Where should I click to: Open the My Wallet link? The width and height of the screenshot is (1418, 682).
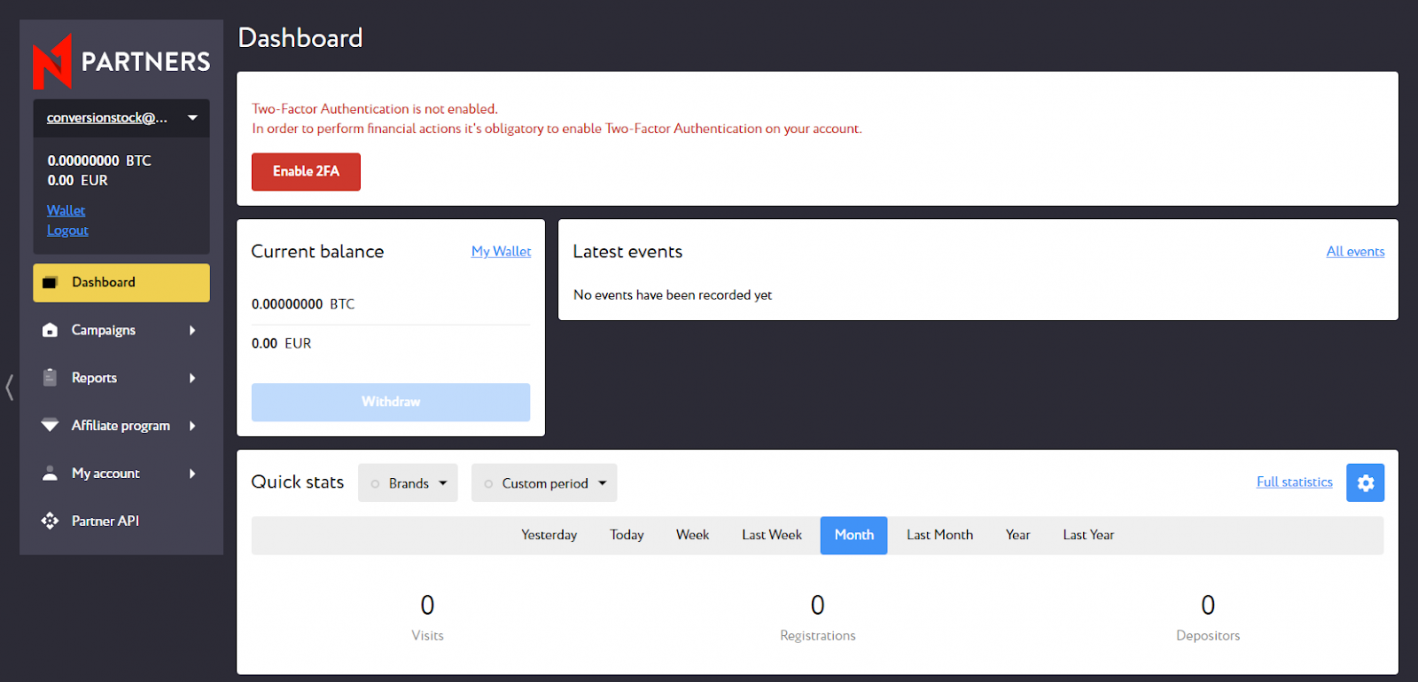(x=501, y=252)
